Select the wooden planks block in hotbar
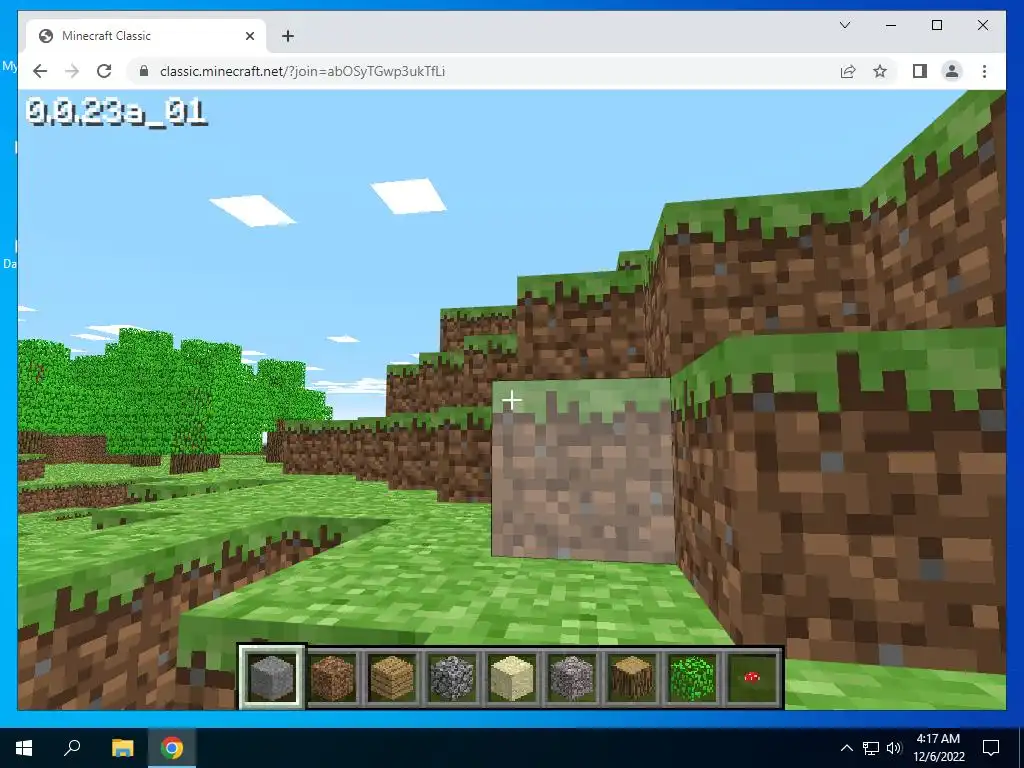The height and width of the screenshot is (768, 1024). click(391, 678)
